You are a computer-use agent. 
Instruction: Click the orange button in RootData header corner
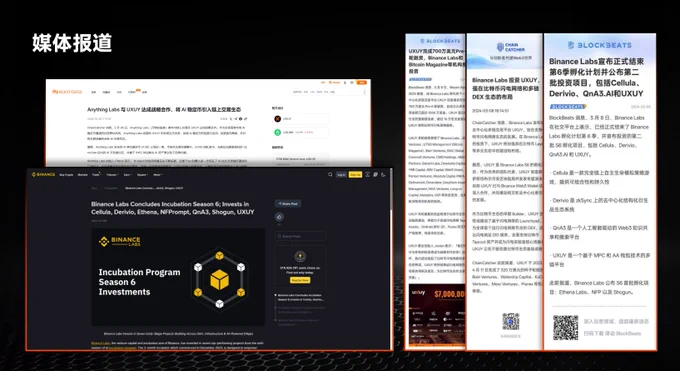[361, 82]
